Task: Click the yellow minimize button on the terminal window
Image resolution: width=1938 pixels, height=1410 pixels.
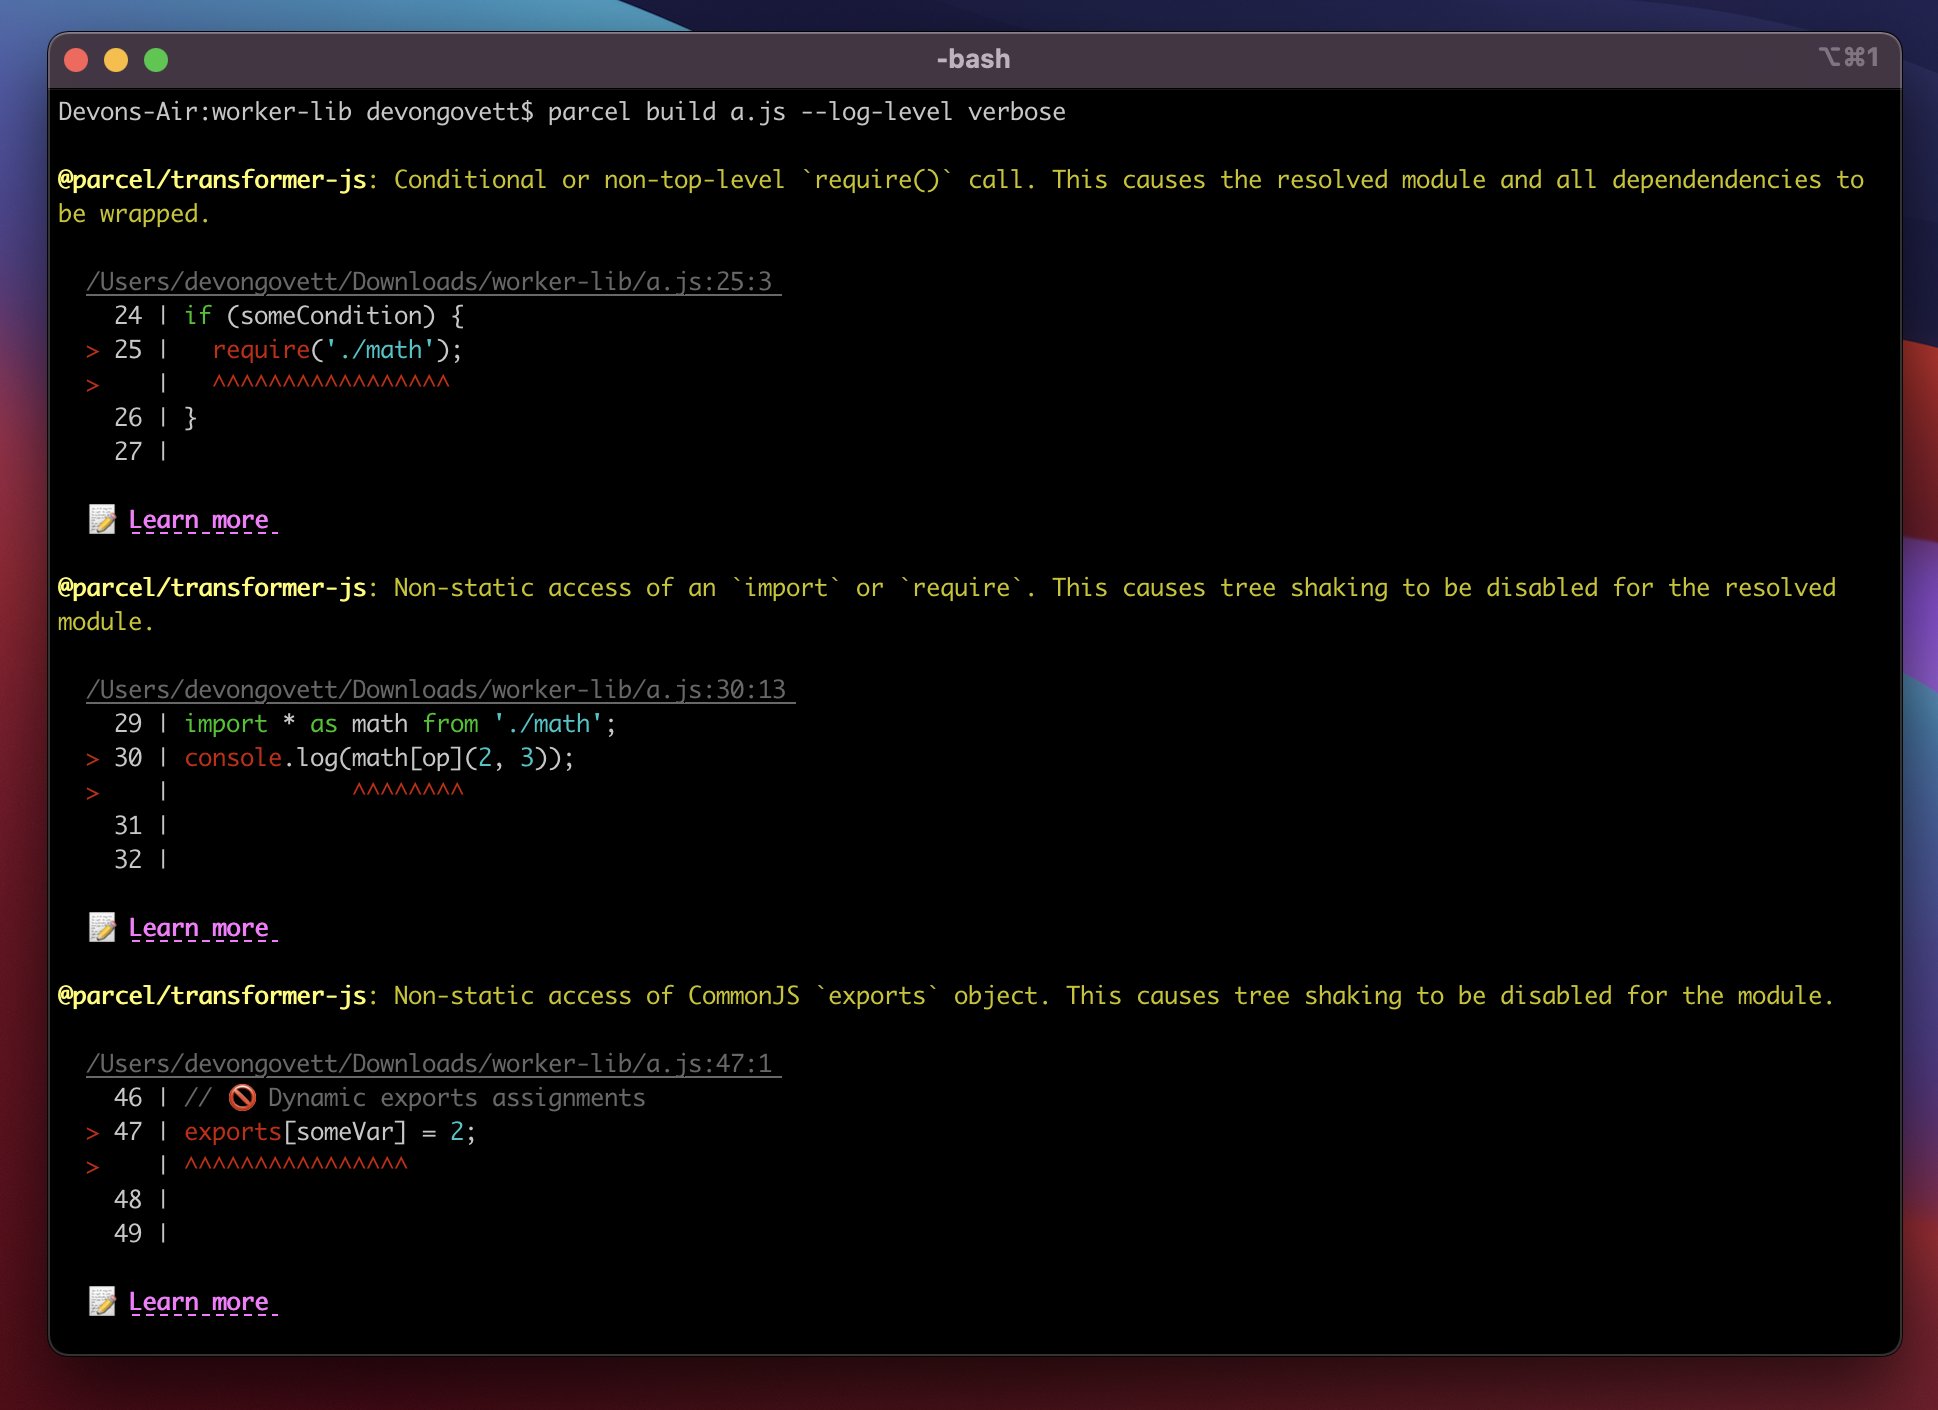Action: click(117, 60)
